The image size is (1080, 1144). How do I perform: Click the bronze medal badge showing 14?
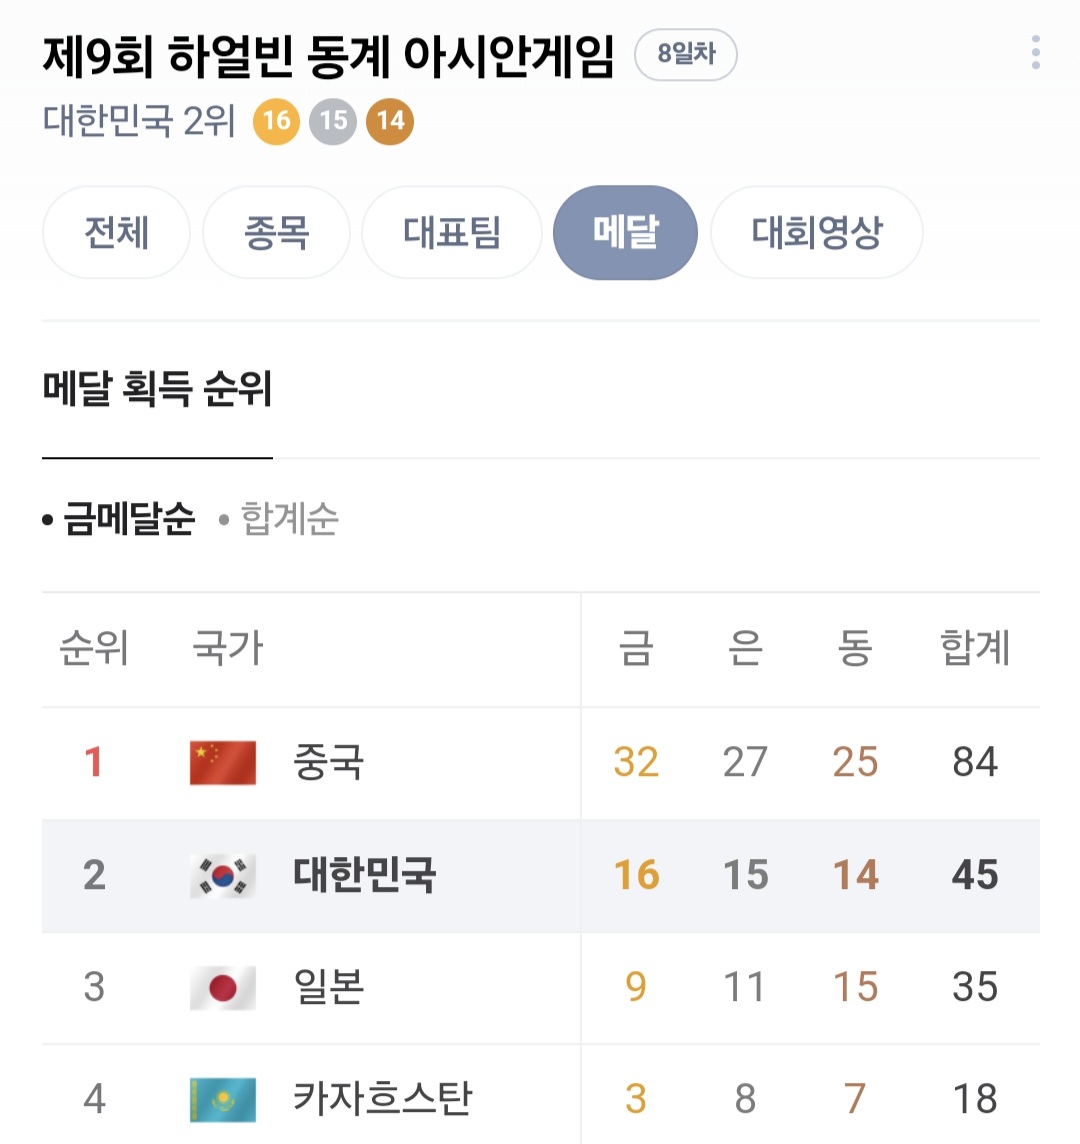390,122
